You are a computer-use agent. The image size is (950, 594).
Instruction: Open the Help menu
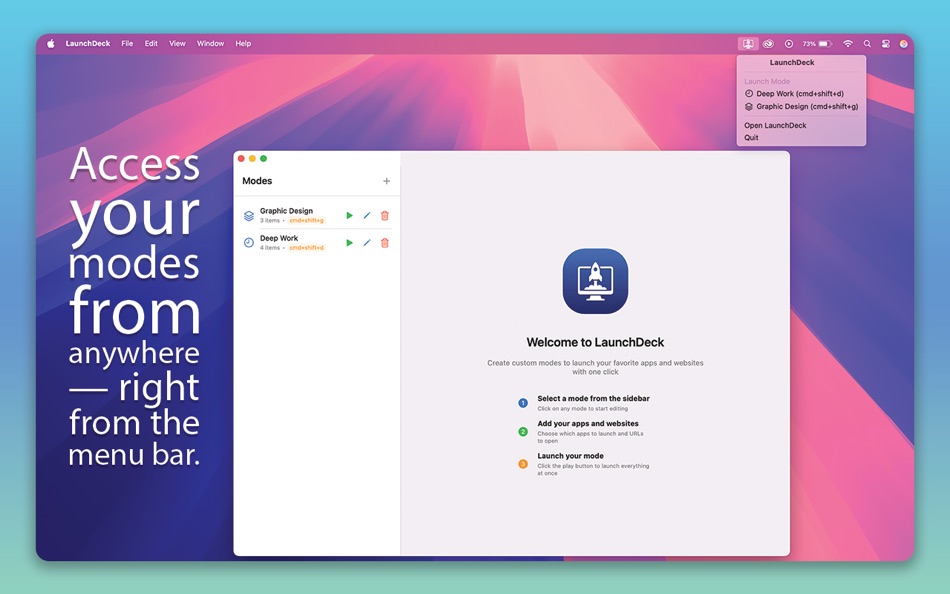click(x=243, y=44)
